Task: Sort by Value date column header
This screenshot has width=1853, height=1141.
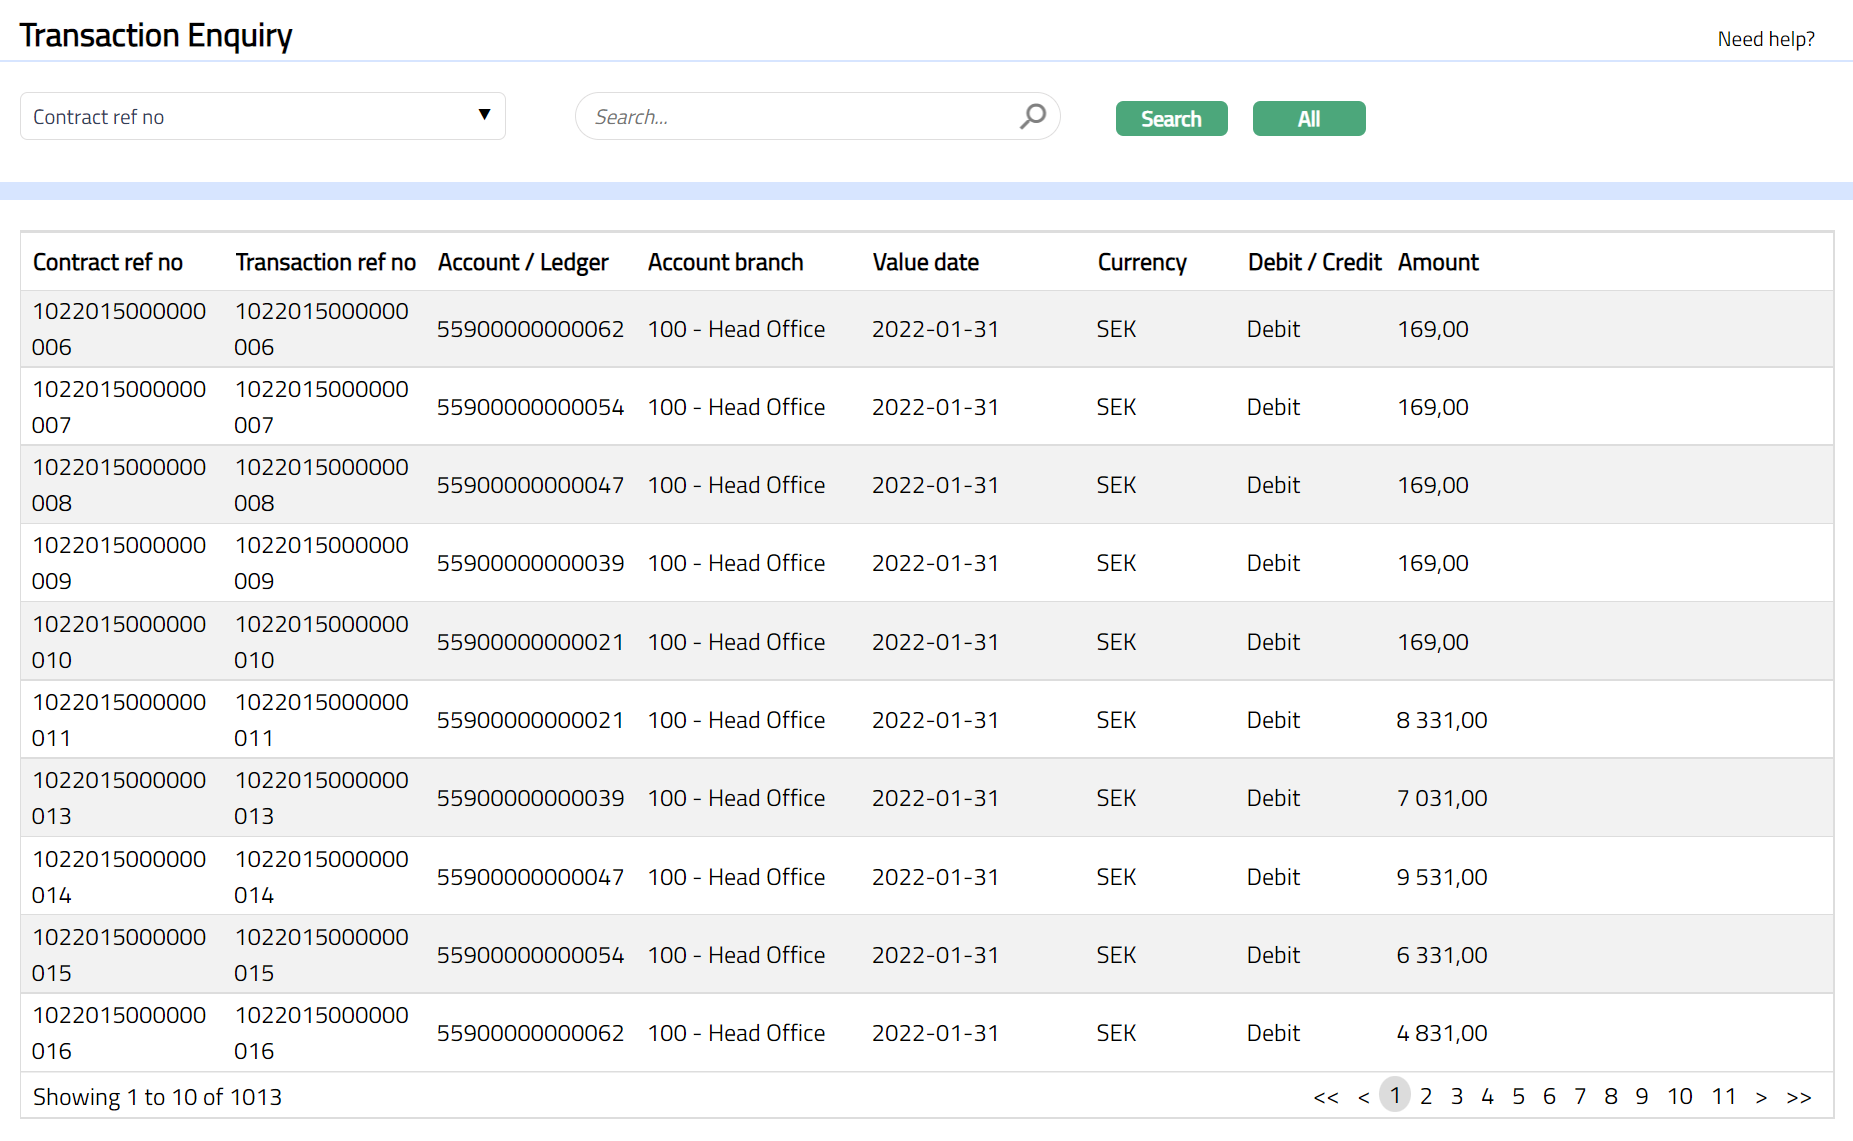Action: point(925,262)
